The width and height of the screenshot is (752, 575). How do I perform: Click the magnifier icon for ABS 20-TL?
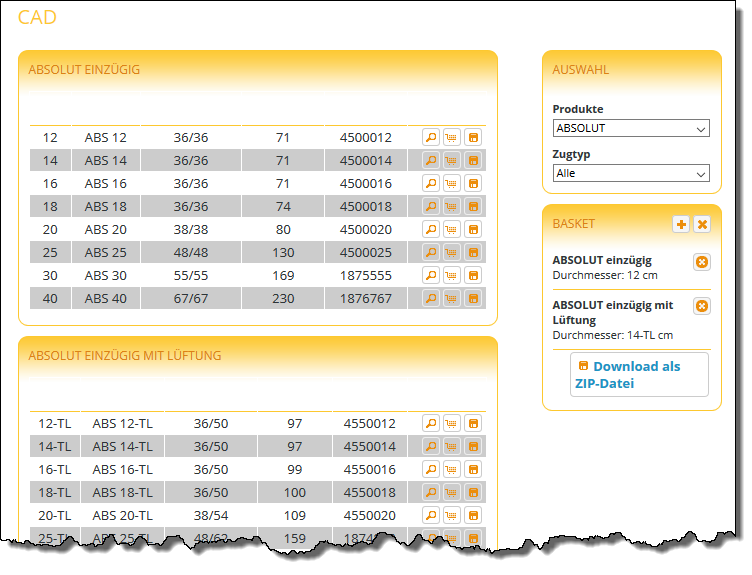pyautogui.click(x=431, y=515)
